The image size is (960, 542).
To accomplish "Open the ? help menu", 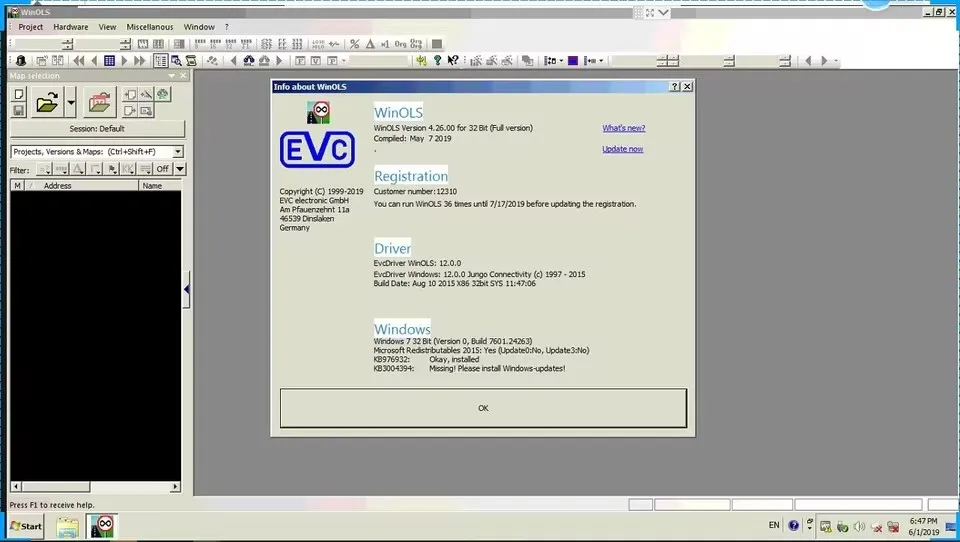I will 227,27.
